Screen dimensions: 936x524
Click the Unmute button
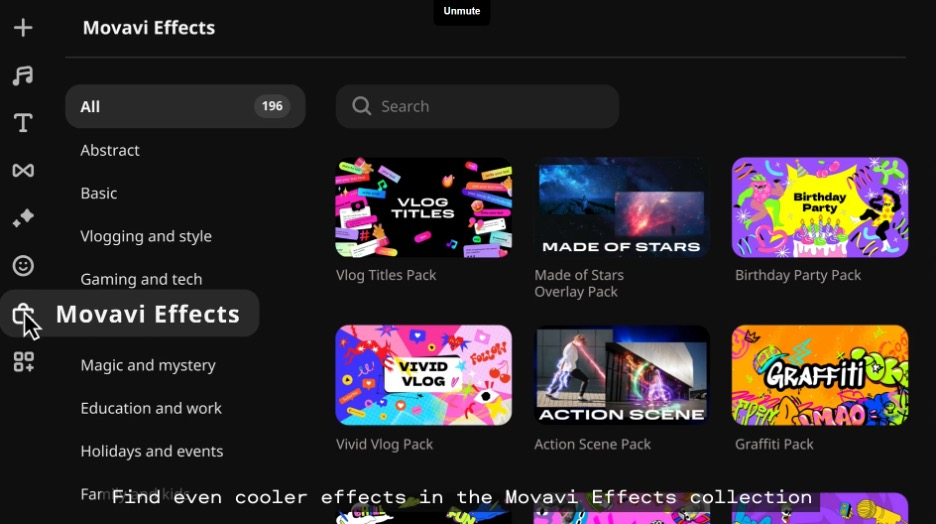pos(461,11)
